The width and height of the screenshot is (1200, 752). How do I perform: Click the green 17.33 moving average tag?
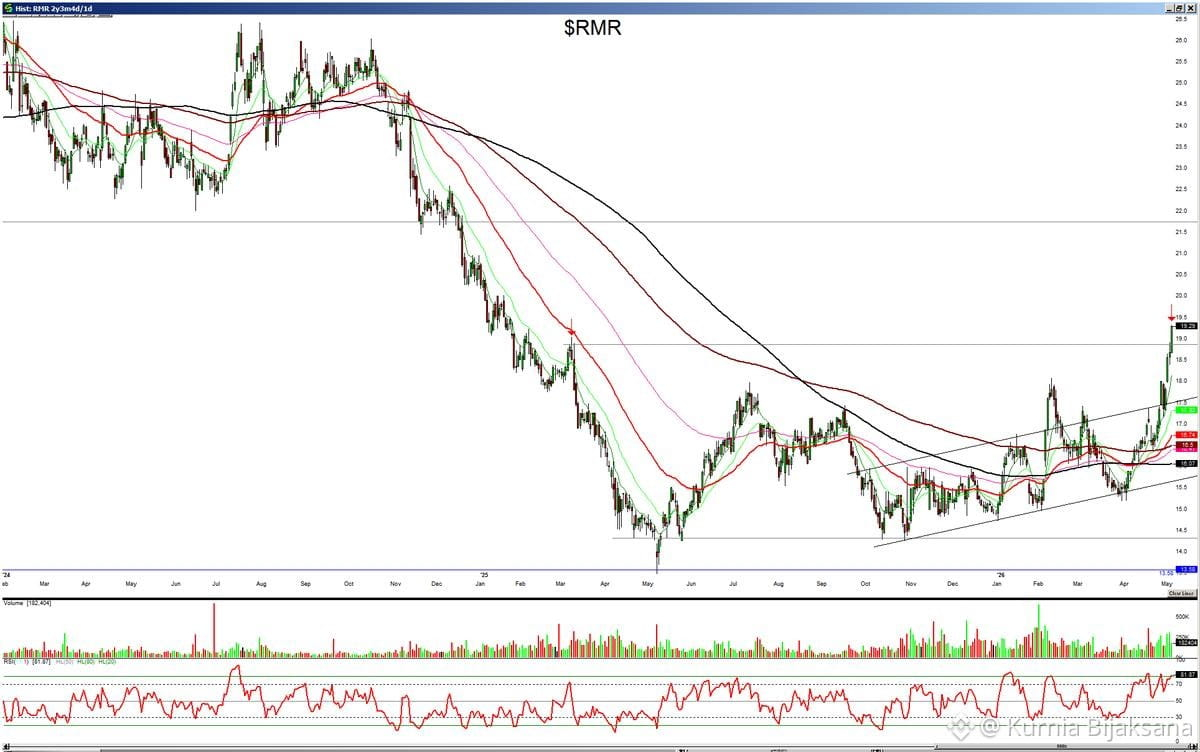1186,410
